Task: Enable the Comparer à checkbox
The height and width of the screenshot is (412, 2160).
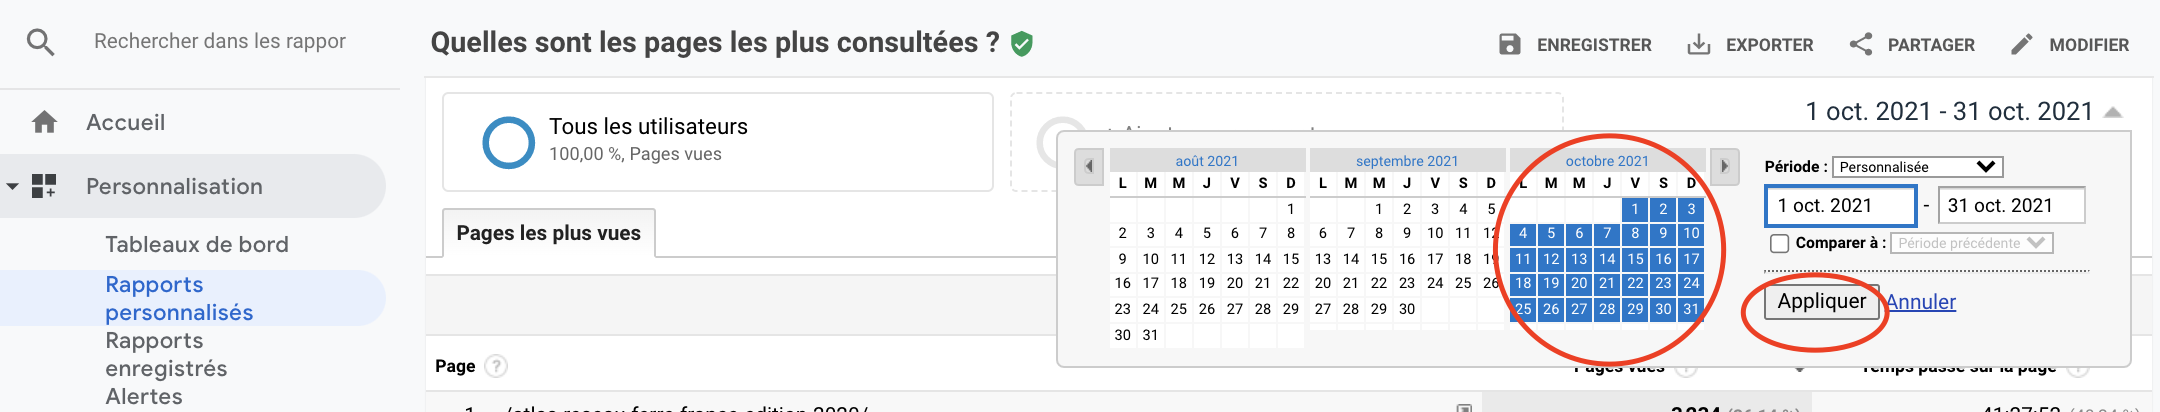Action: 1780,243
